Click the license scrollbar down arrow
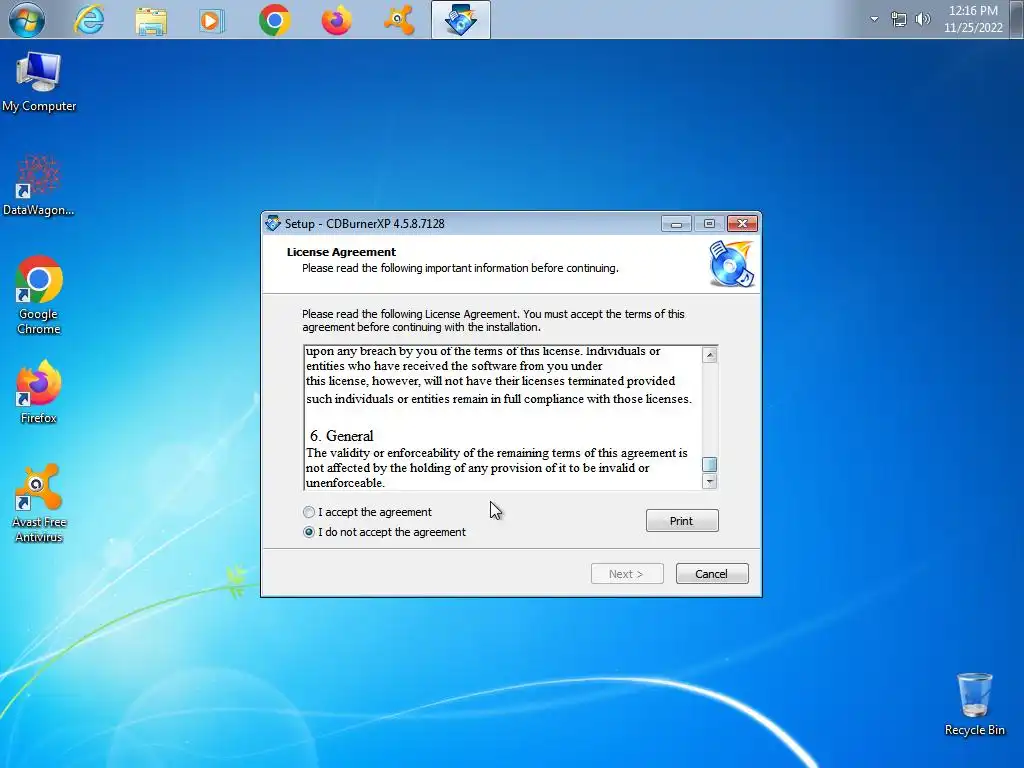Viewport: 1024px width, 768px height. point(710,481)
